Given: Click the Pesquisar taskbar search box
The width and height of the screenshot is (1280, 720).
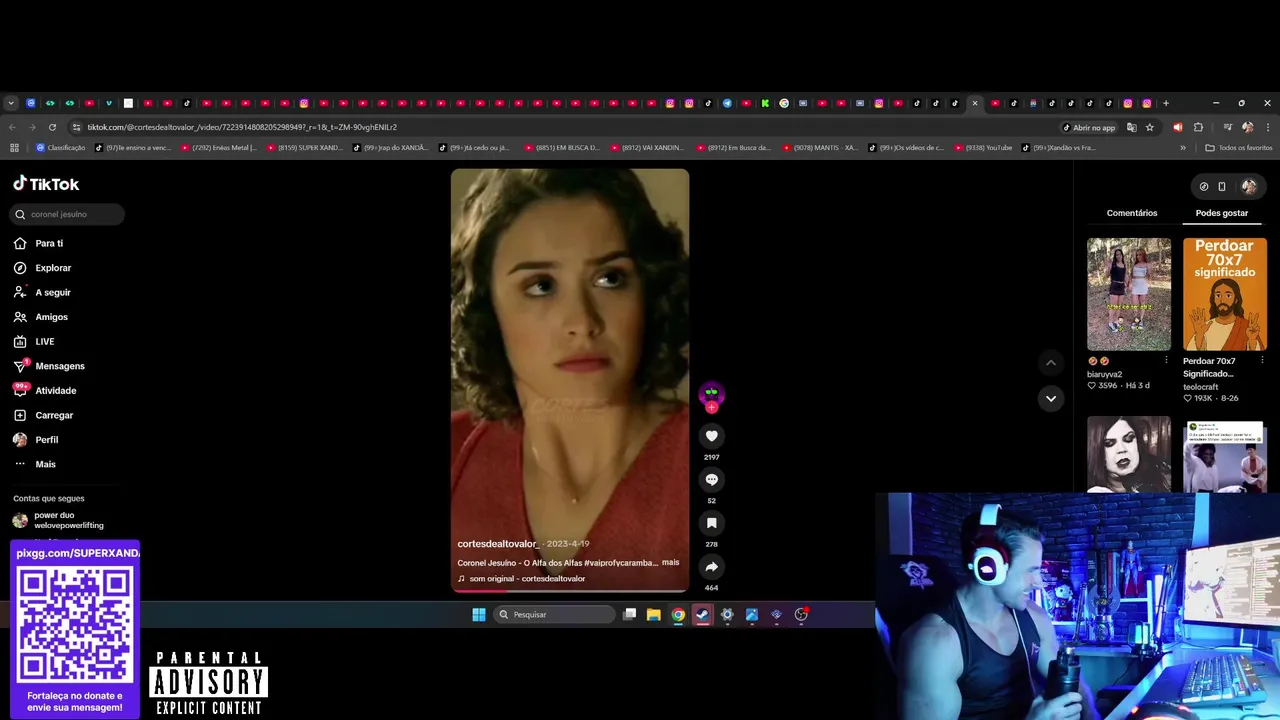Looking at the screenshot, I should pos(554,615).
